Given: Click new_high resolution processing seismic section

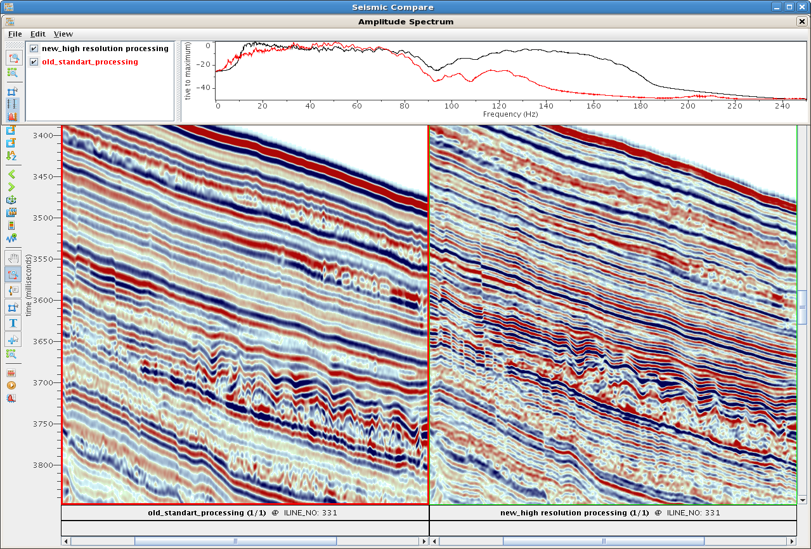Looking at the screenshot, I should click(613, 315).
